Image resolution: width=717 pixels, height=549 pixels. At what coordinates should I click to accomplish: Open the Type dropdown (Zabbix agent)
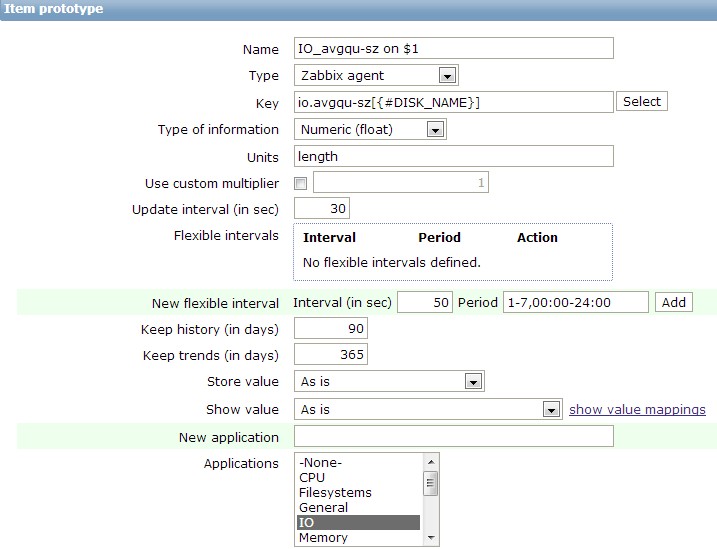pyautogui.click(x=376, y=75)
